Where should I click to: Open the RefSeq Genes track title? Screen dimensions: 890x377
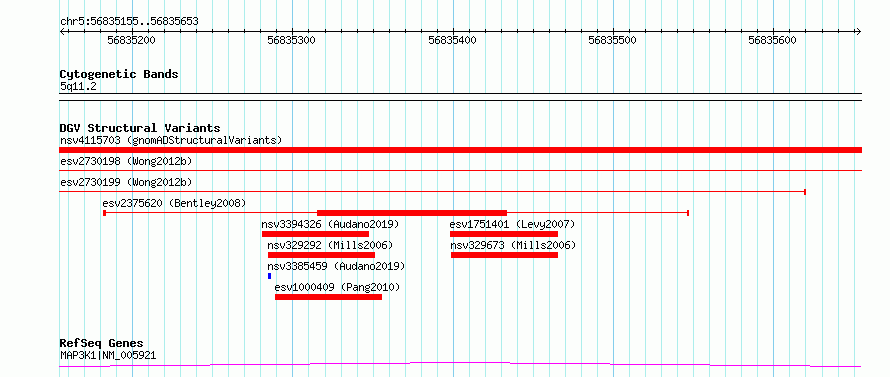[102, 344]
